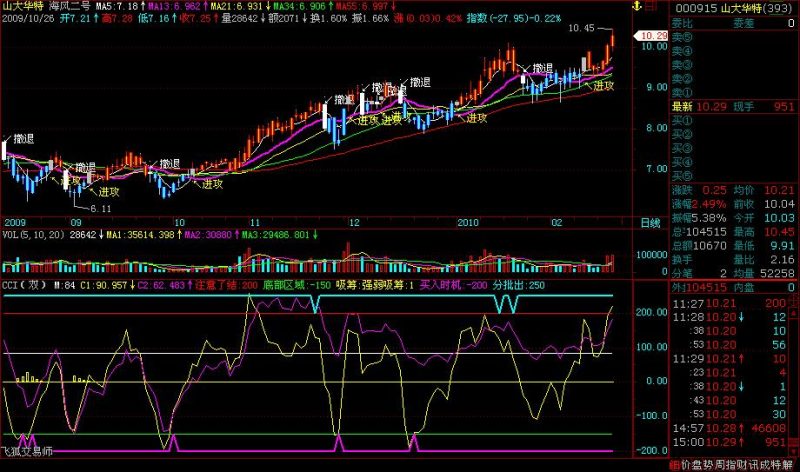Click the red window icon beside the anchor
800x472 pixels.
pyautogui.click(x=651, y=6)
